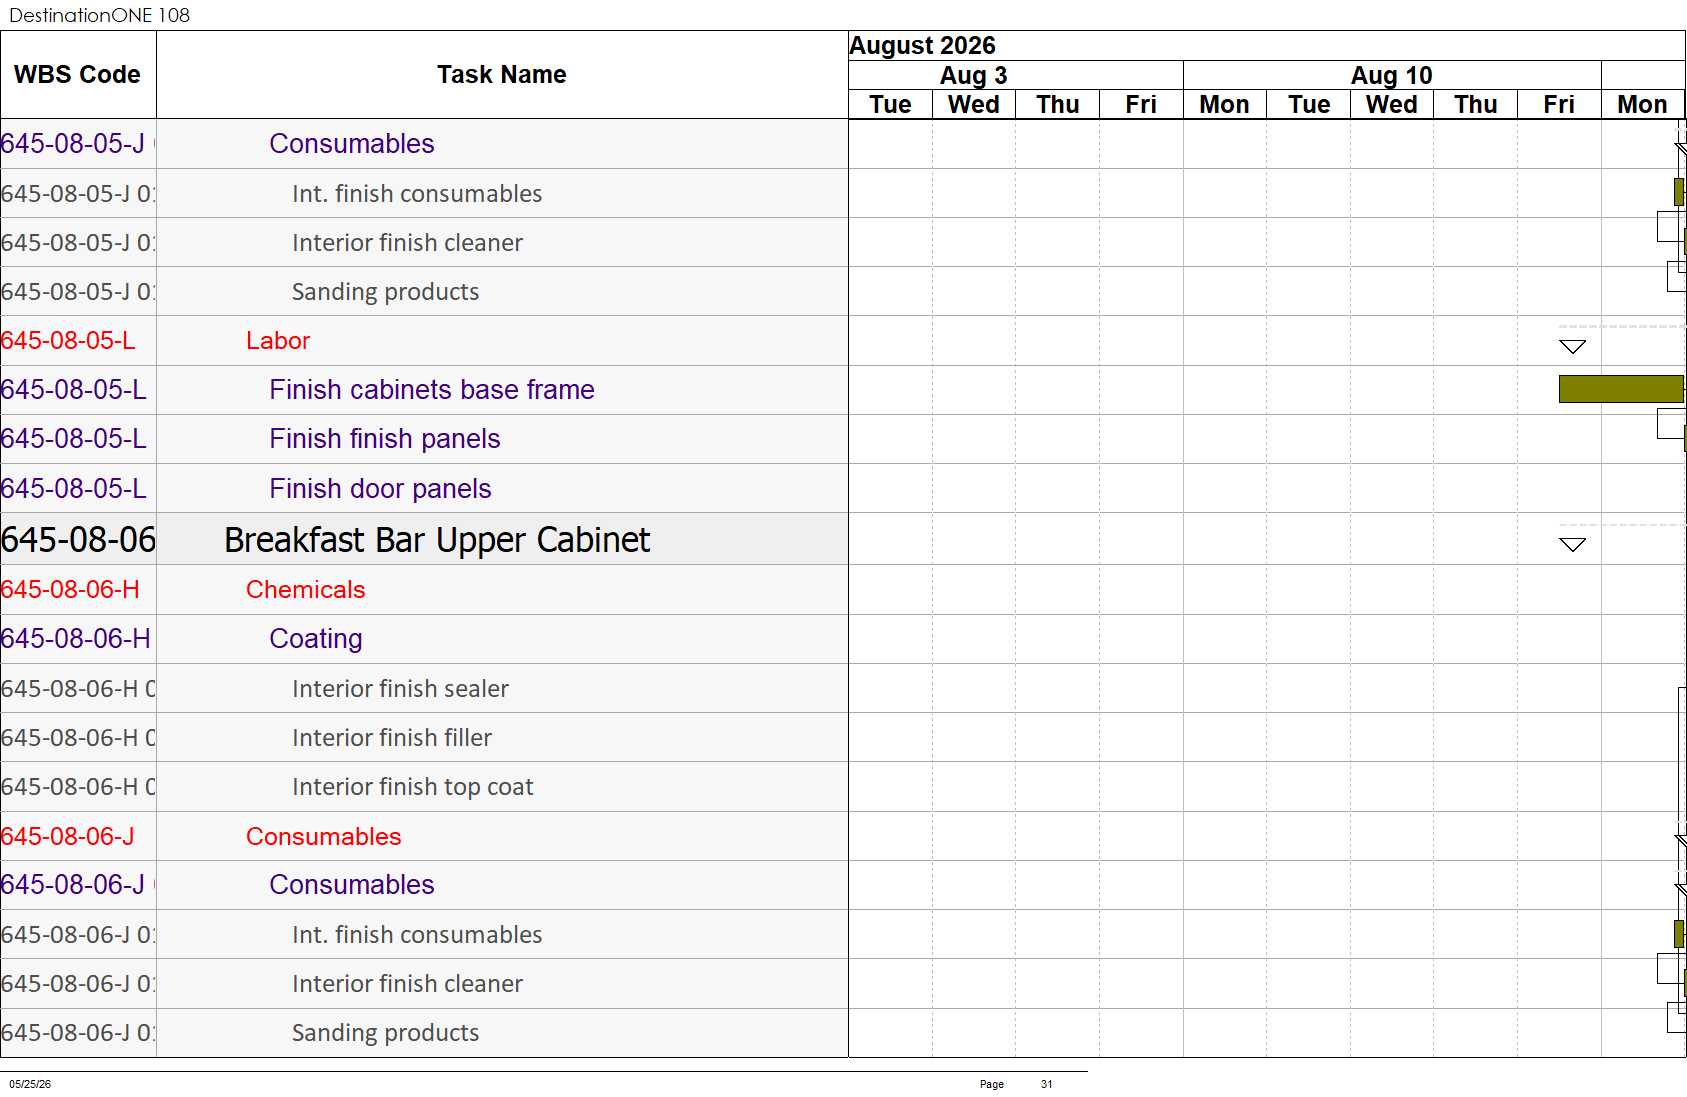Click the Interior finish filler task
The width and height of the screenshot is (1687, 1097).
point(392,738)
